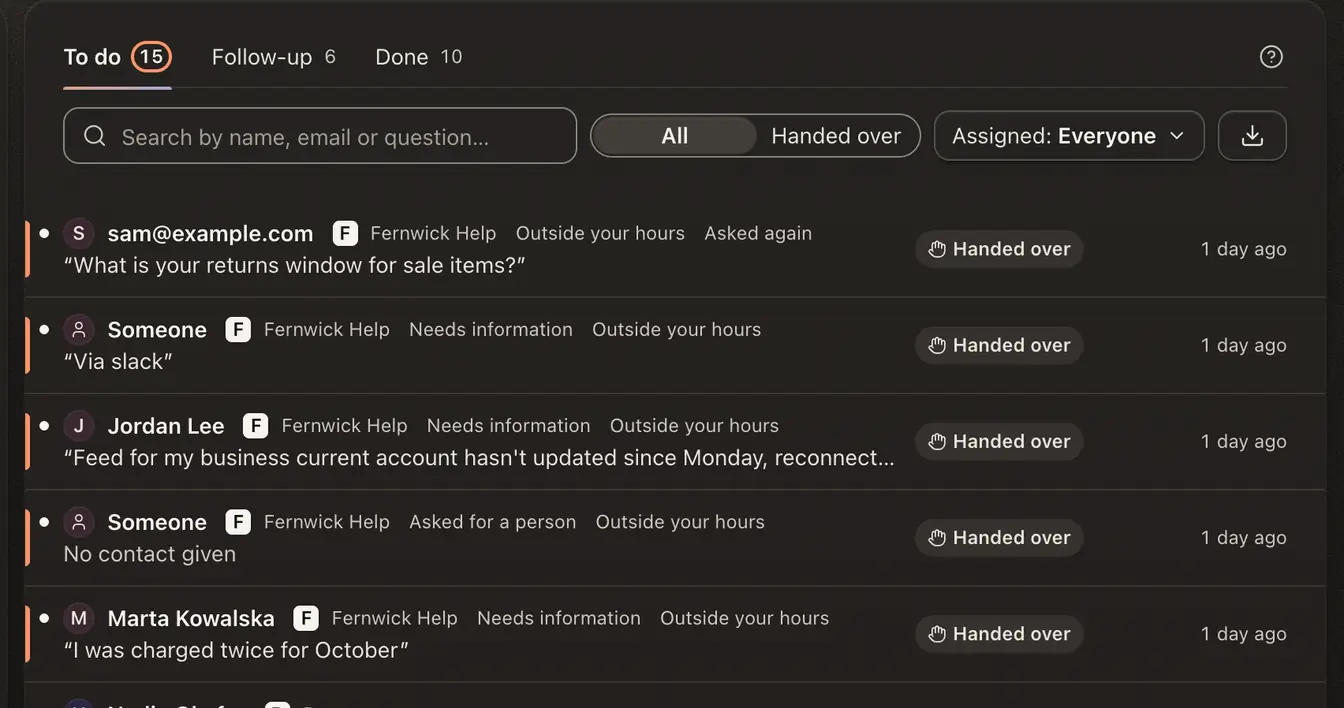Click the download export icon button
The width and height of the screenshot is (1344, 708).
click(x=1252, y=136)
